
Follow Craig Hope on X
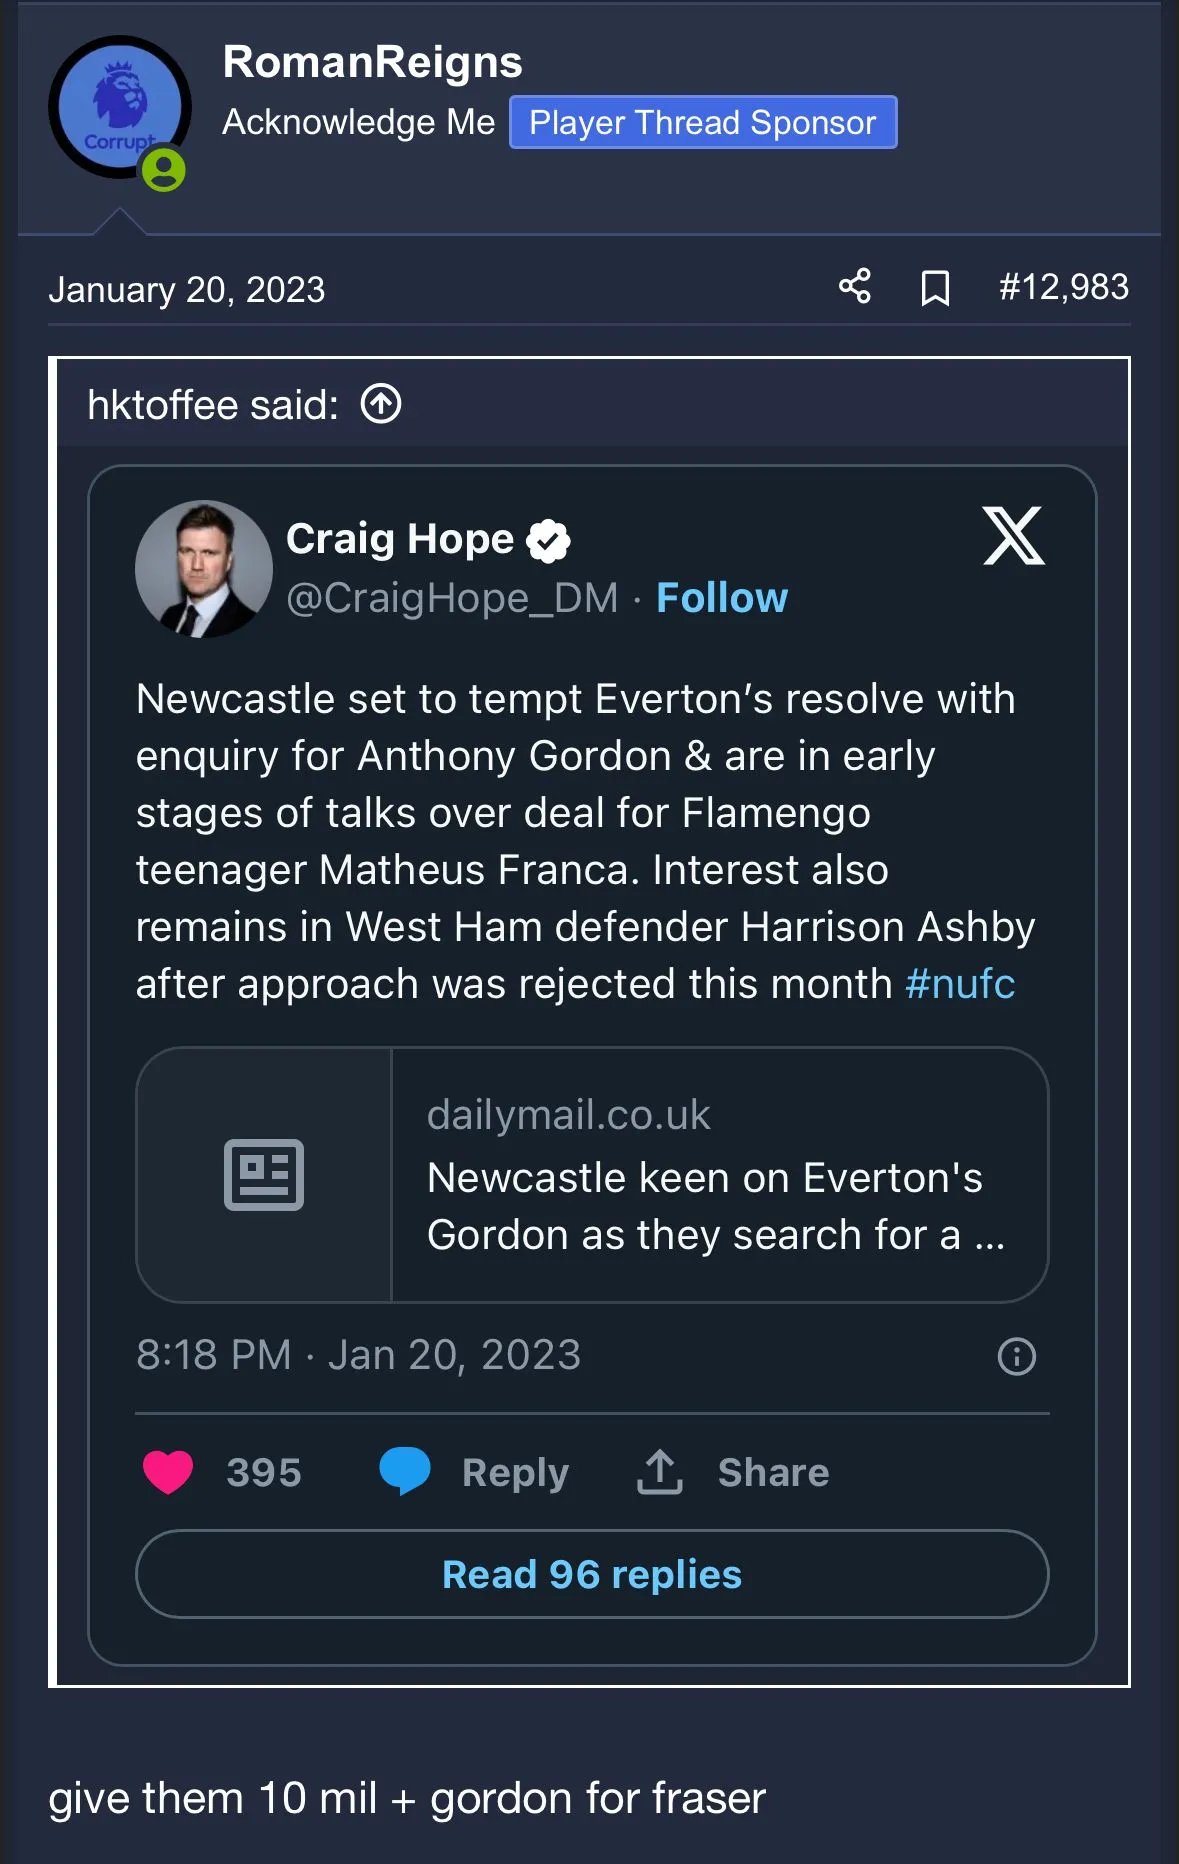pos(722,598)
